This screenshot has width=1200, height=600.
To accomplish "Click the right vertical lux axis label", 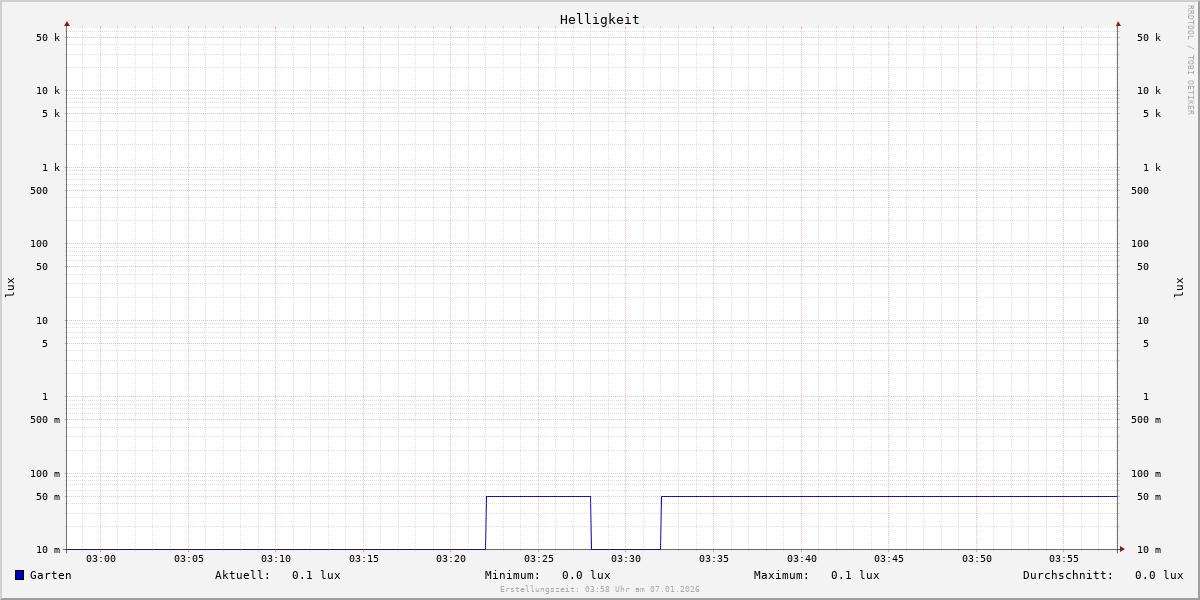I will [1180, 287].
